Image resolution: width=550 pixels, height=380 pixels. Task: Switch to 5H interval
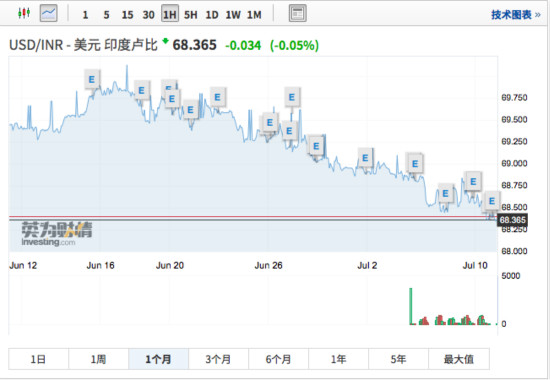(x=191, y=15)
